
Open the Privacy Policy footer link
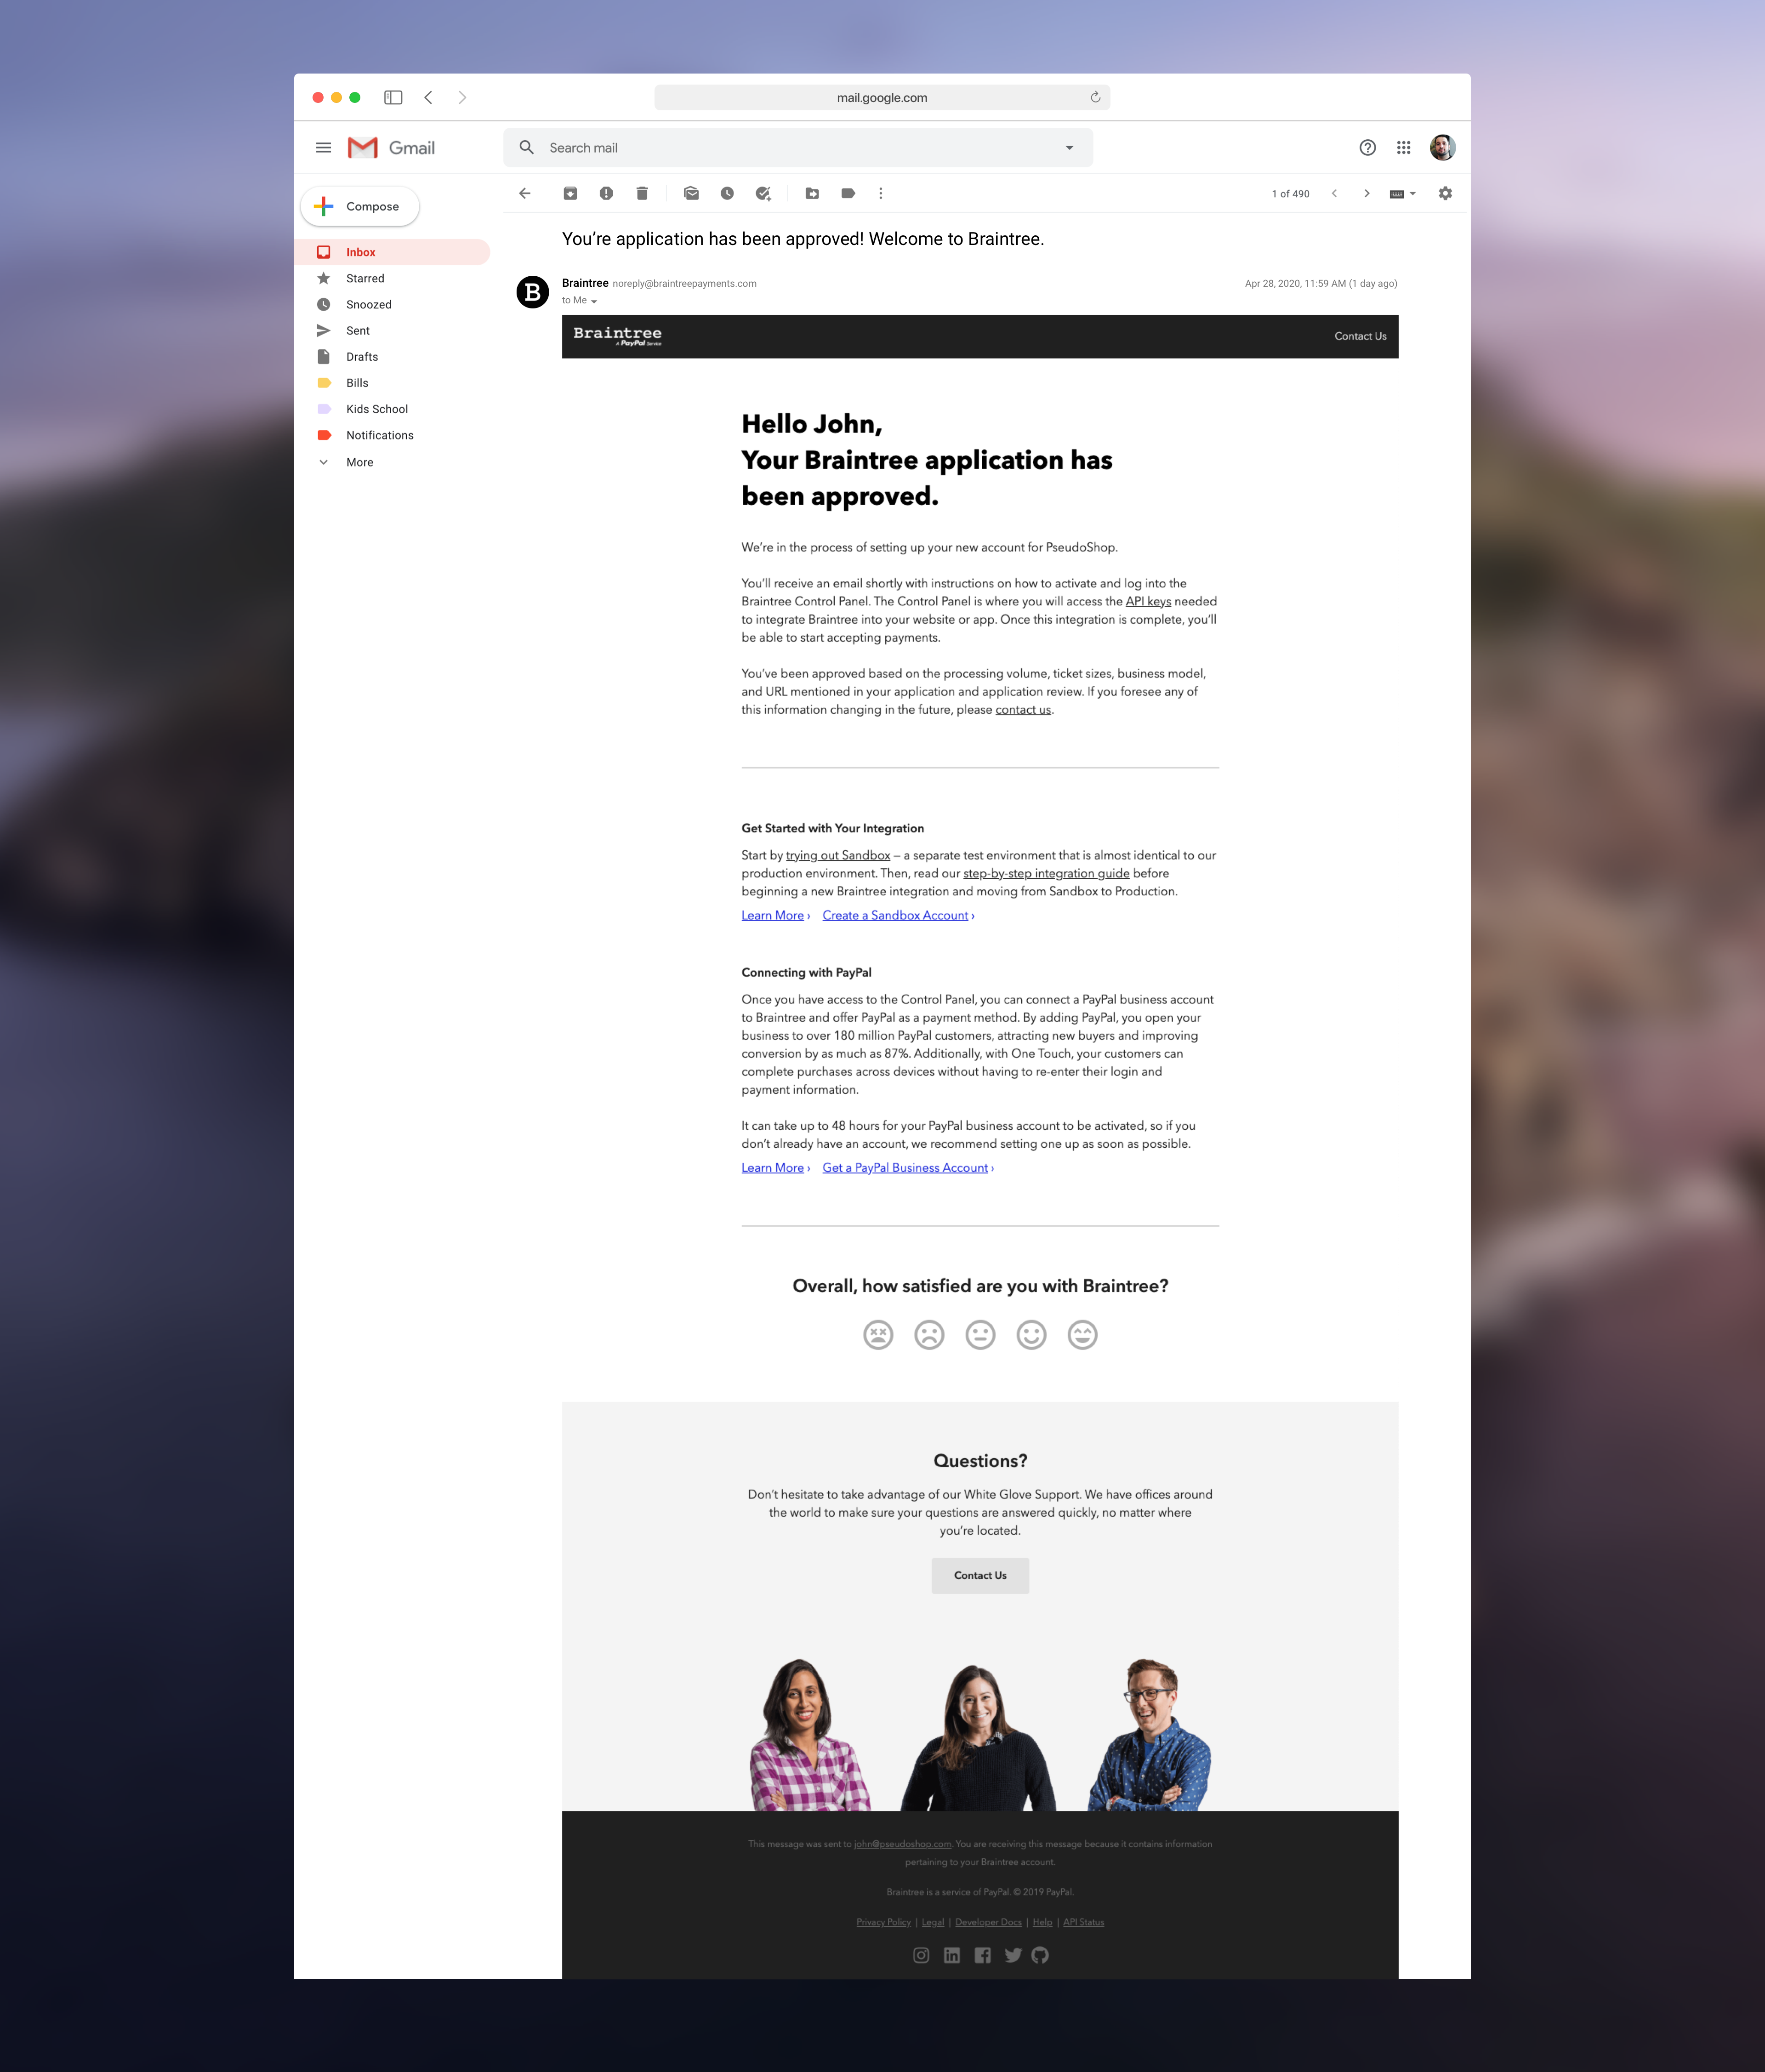(x=883, y=1922)
